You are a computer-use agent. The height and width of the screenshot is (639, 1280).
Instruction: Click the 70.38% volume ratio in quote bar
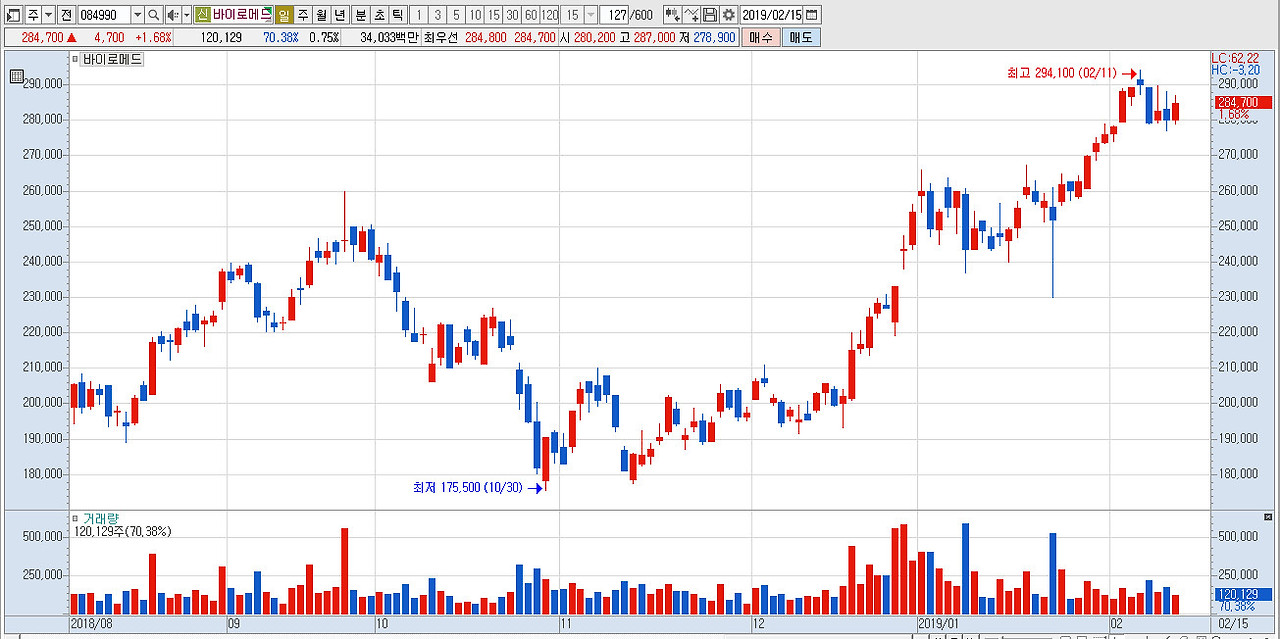pyautogui.click(x=281, y=37)
